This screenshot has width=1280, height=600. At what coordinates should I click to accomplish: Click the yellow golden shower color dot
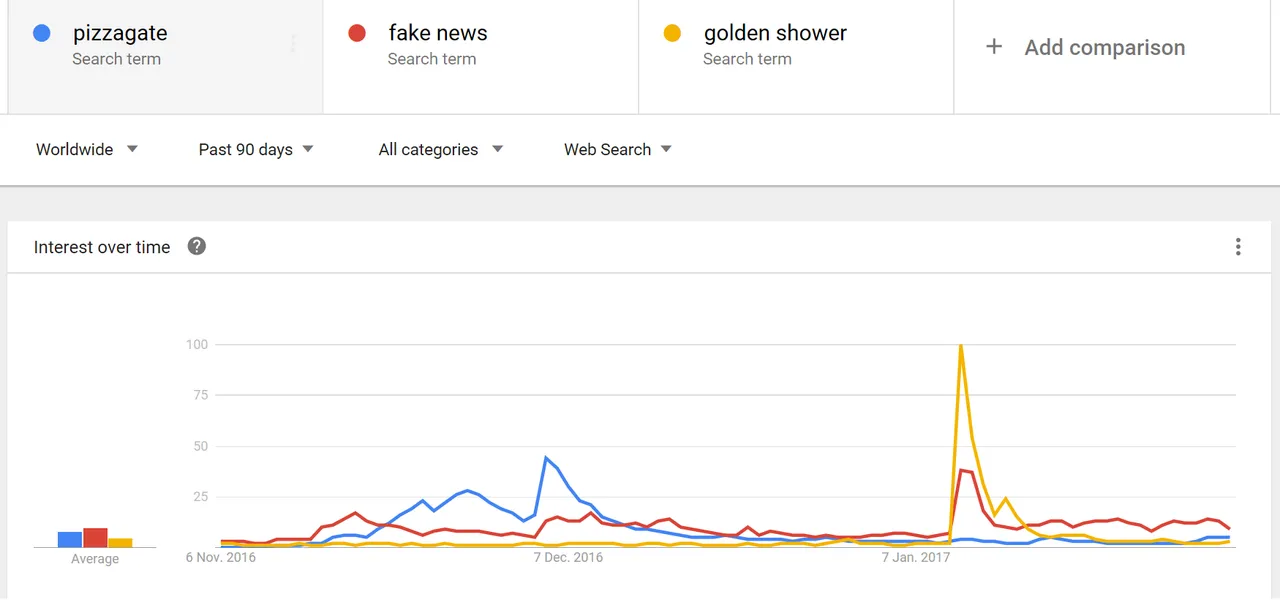(673, 33)
